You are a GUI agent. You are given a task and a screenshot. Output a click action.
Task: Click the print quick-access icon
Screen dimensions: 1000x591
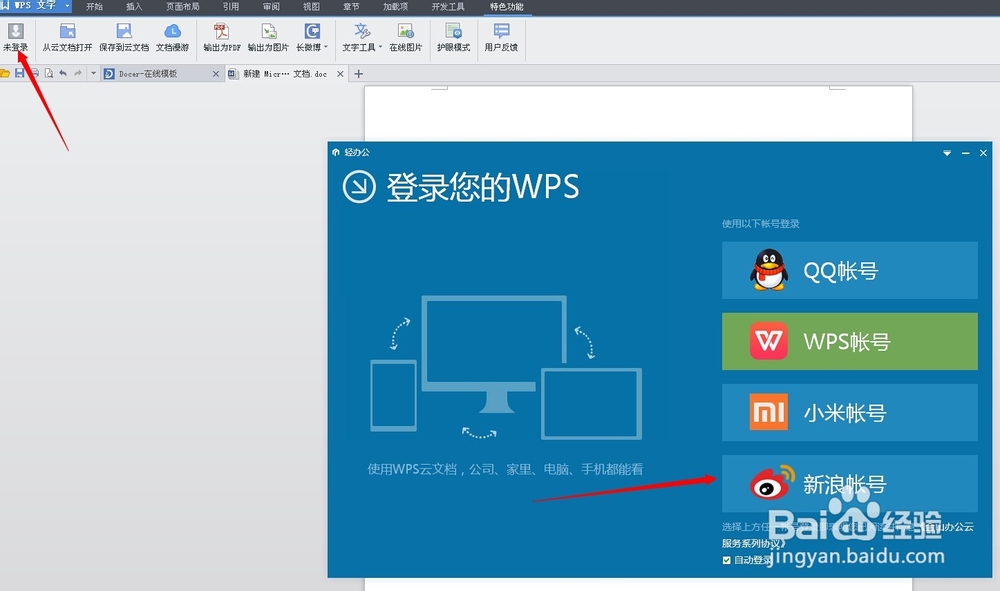[x=34, y=73]
